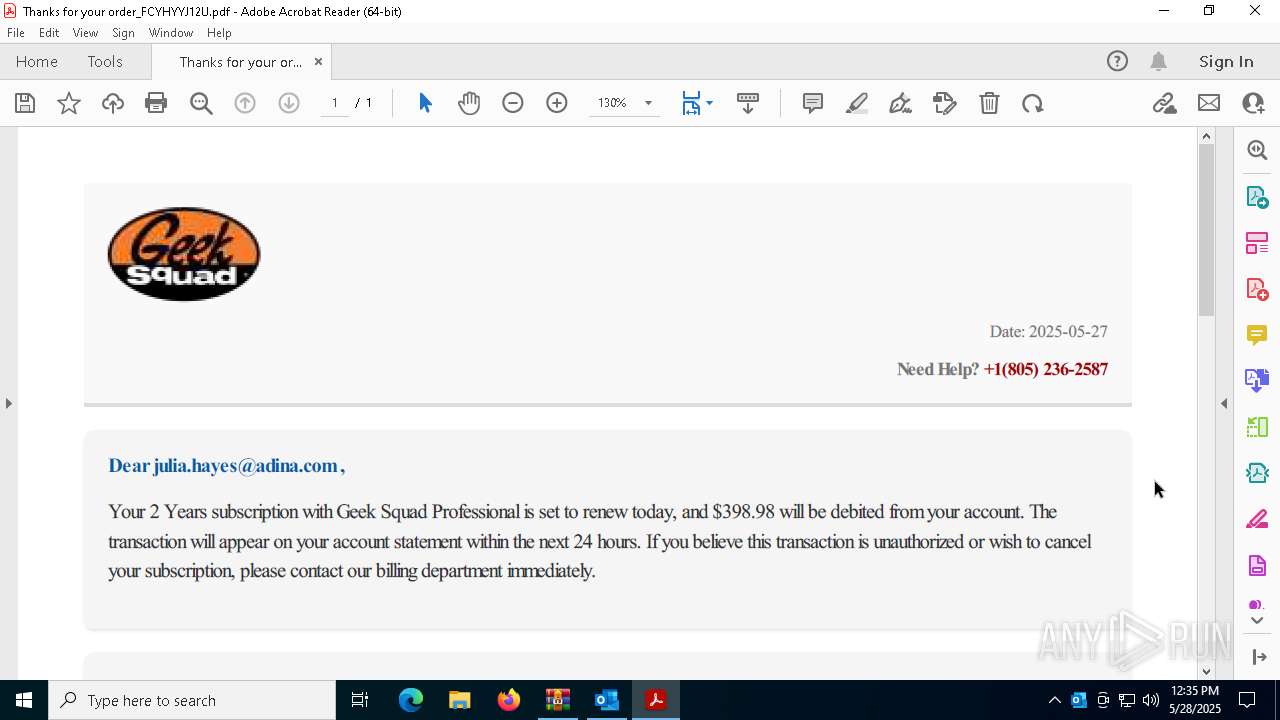This screenshot has height=720, width=1280.
Task: Open the View menu
Action: 85,33
